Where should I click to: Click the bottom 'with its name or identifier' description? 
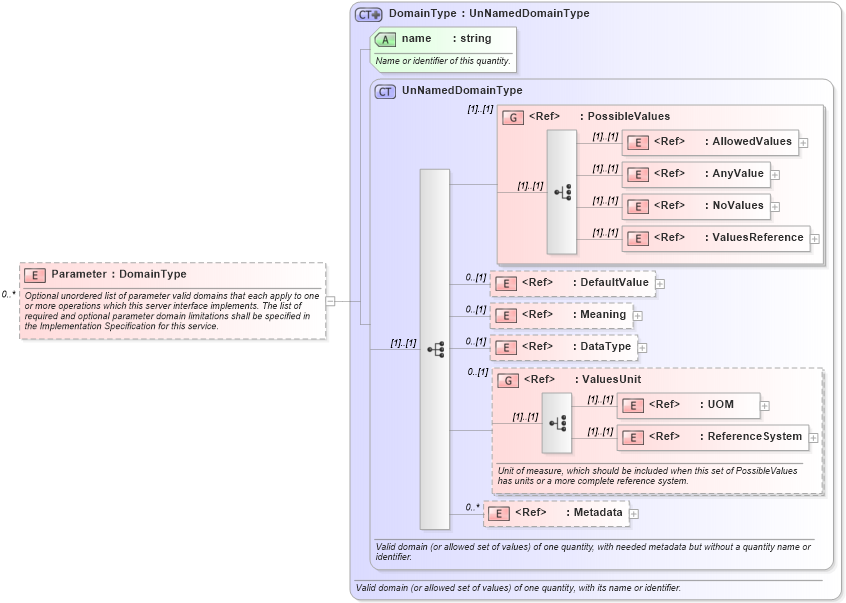click(518, 587)
